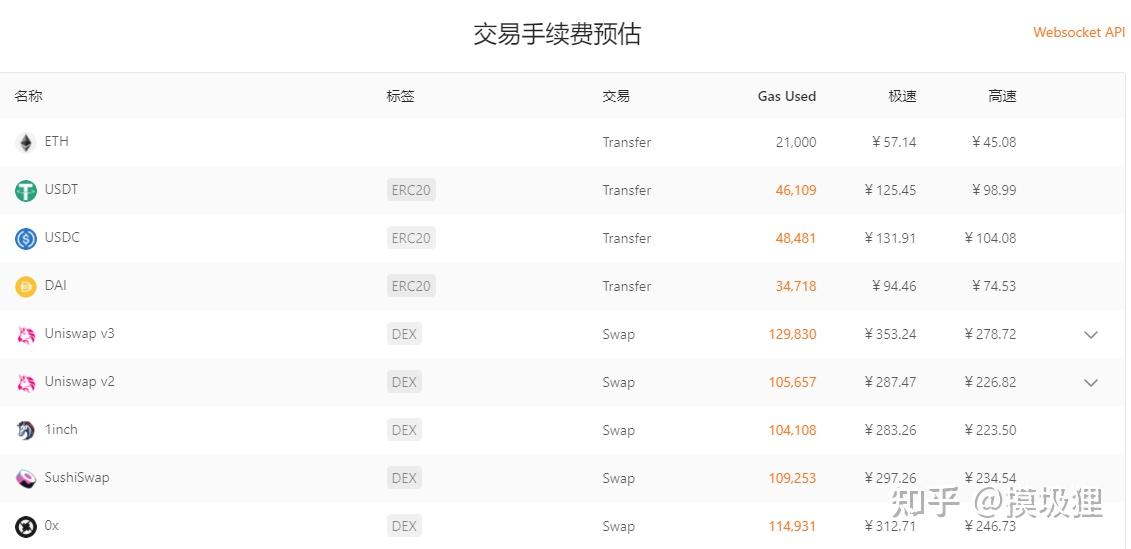Click the Gas Used column header
Image resolution: width=1131 pixels, height=549 pixels.
tap(786, 96)
